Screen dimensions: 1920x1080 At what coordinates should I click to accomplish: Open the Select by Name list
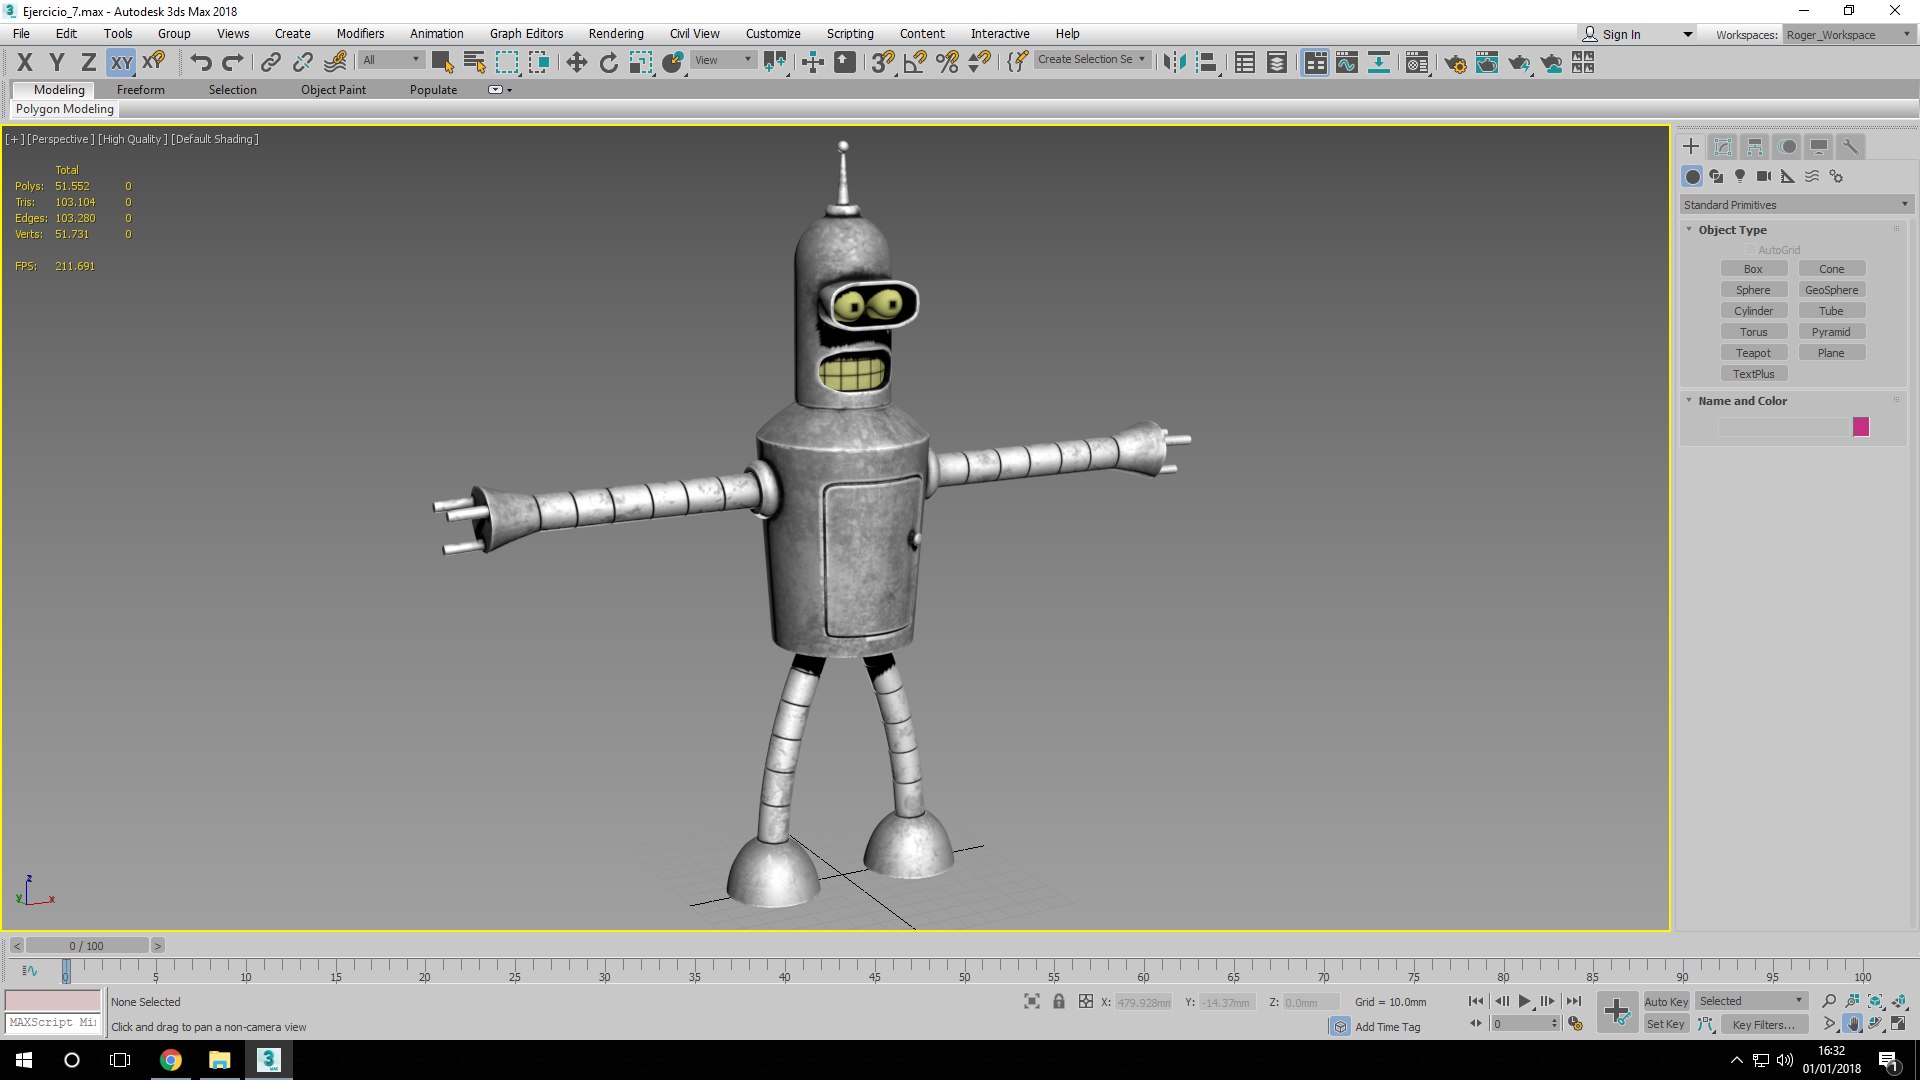pos(474,63)
